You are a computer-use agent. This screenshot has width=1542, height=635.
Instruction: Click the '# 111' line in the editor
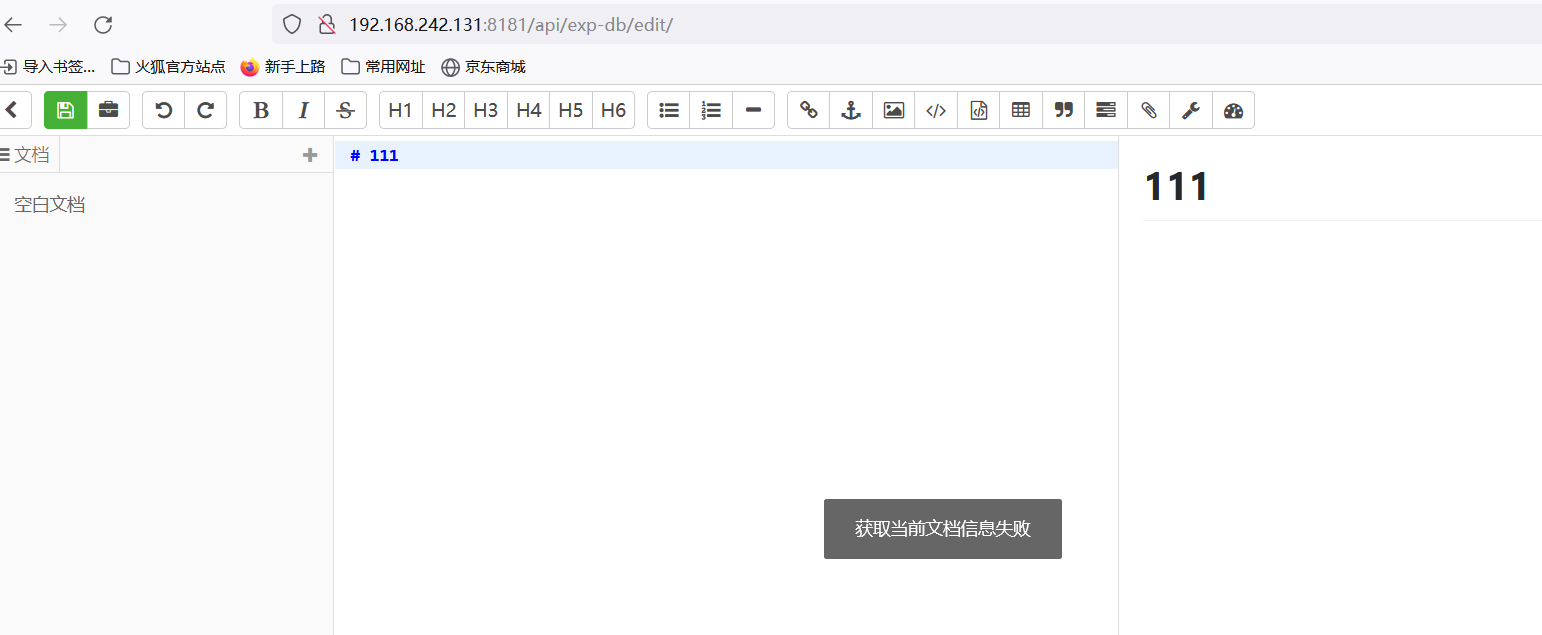point(726,155)
